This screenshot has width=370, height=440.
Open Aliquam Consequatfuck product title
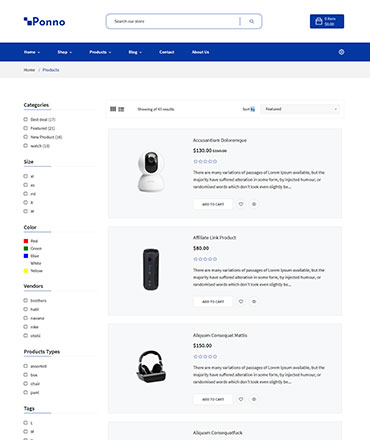(218, 433)
